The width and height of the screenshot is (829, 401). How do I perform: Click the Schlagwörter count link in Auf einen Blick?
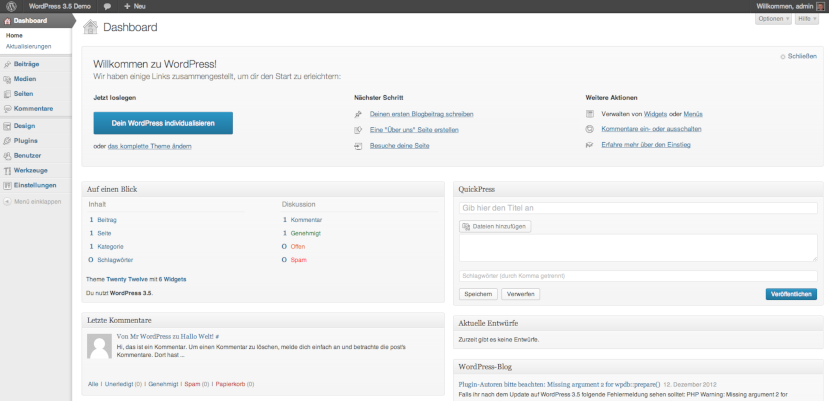(115, 260)
